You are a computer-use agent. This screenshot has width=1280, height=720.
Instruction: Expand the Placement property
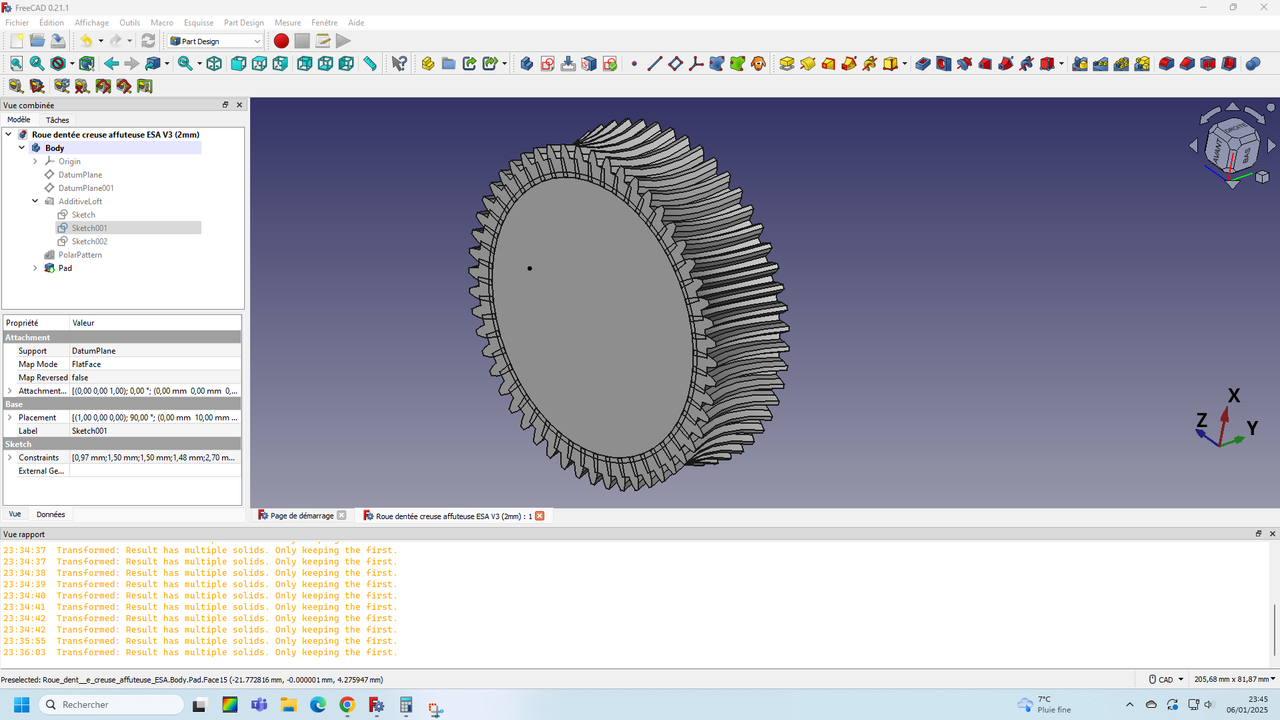[10, 417]
